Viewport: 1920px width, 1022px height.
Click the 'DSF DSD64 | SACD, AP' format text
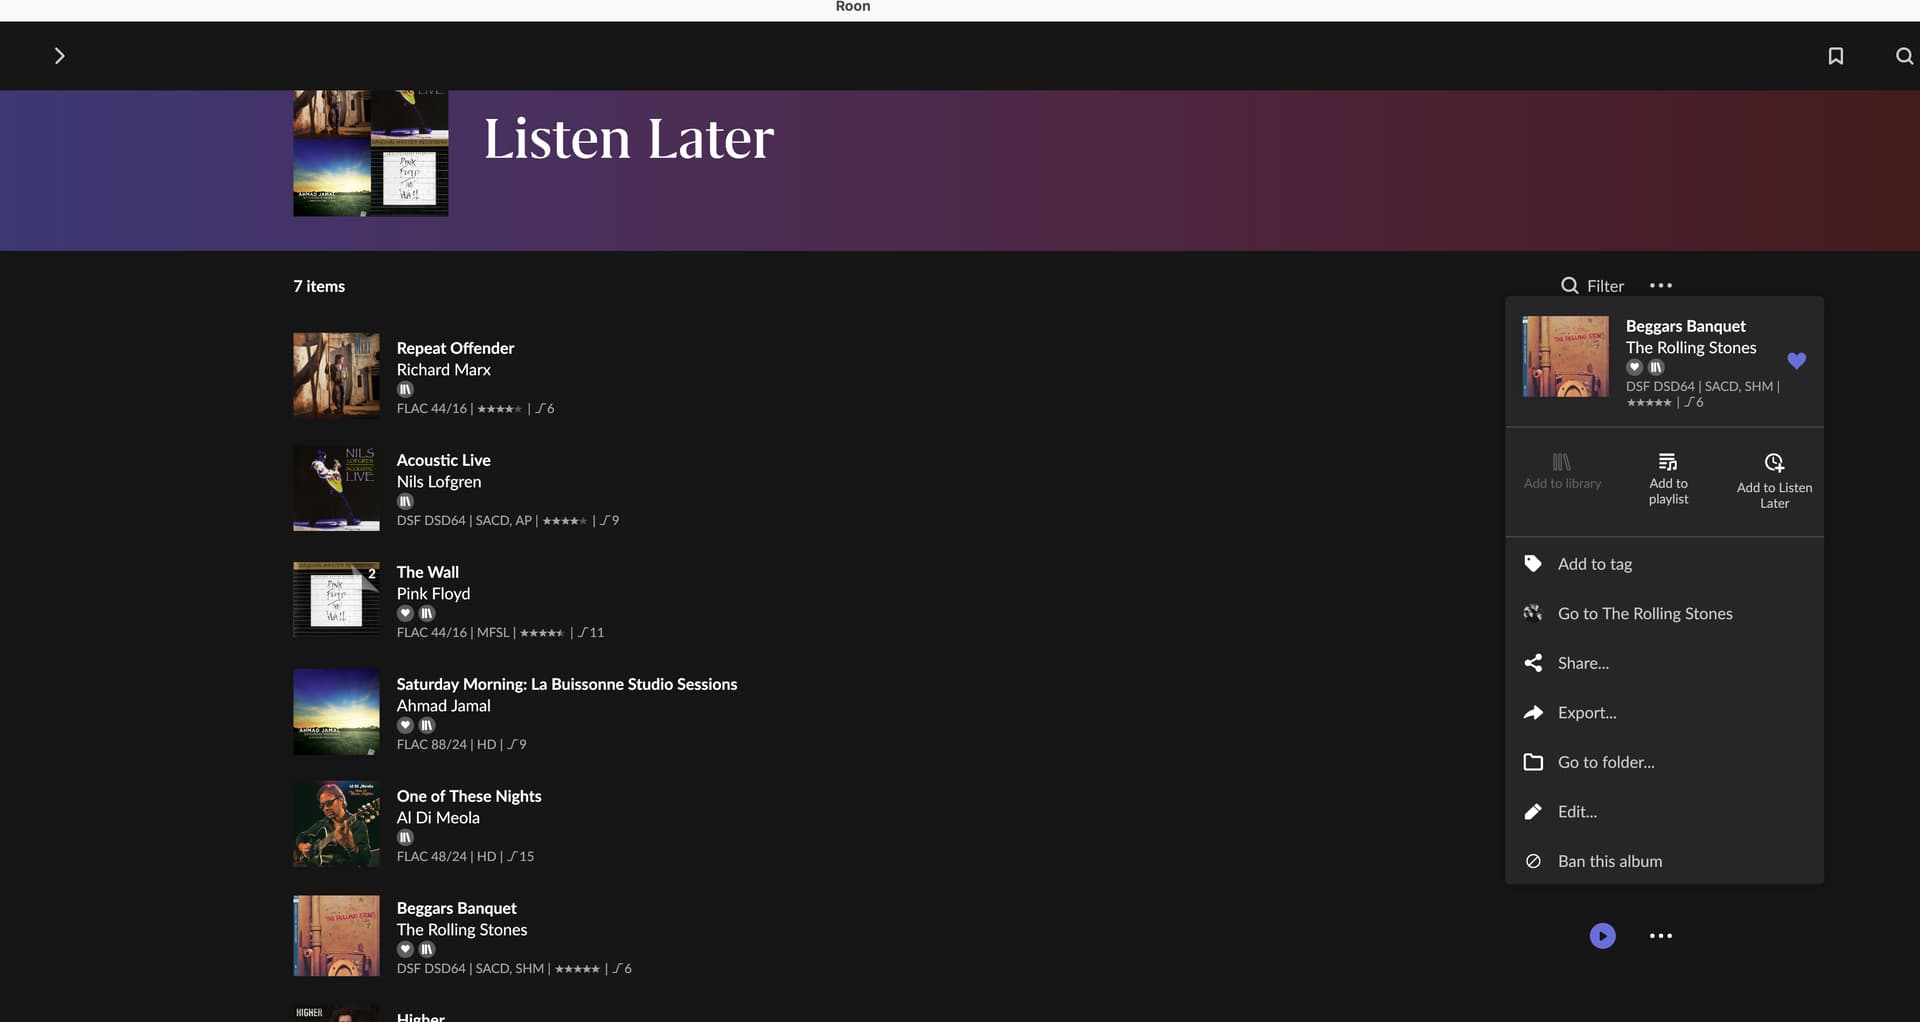[464, 521]
